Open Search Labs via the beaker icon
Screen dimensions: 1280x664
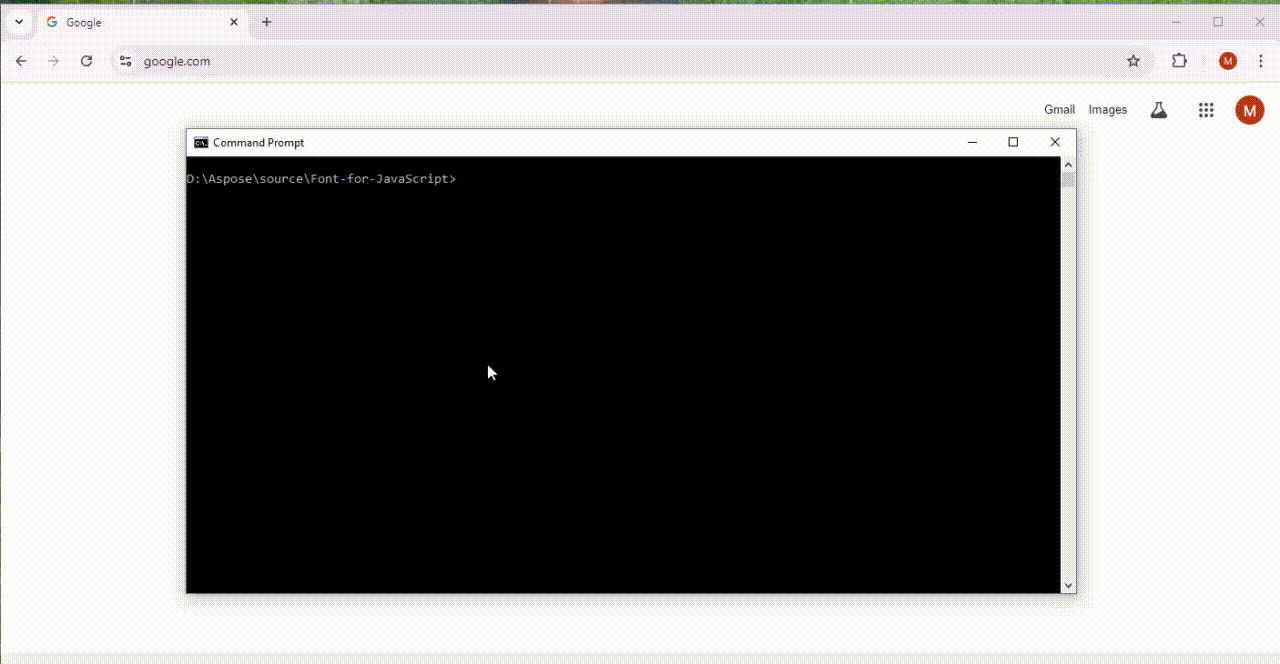(1158, 110)
